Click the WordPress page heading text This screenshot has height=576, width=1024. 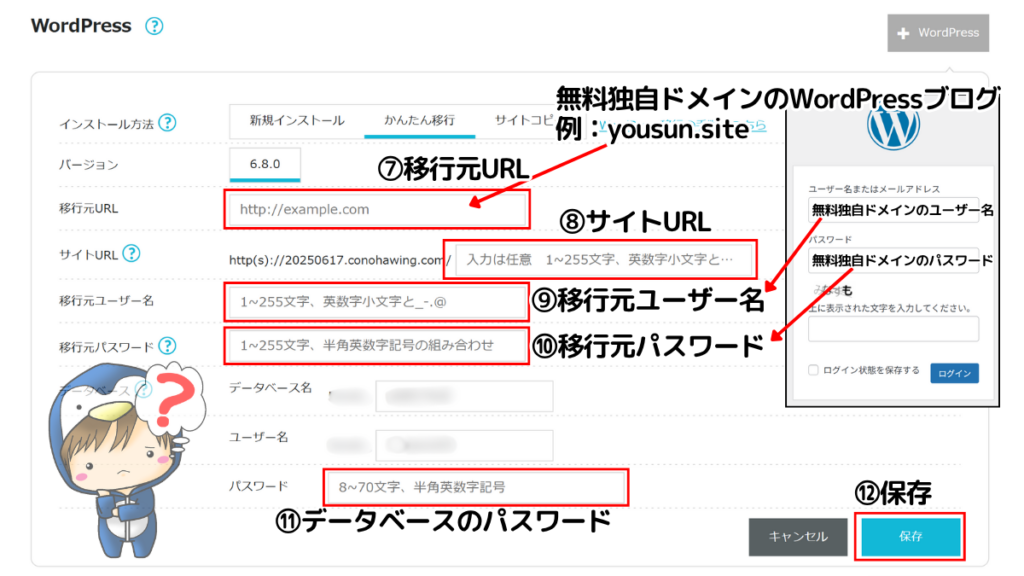point(81,25)
